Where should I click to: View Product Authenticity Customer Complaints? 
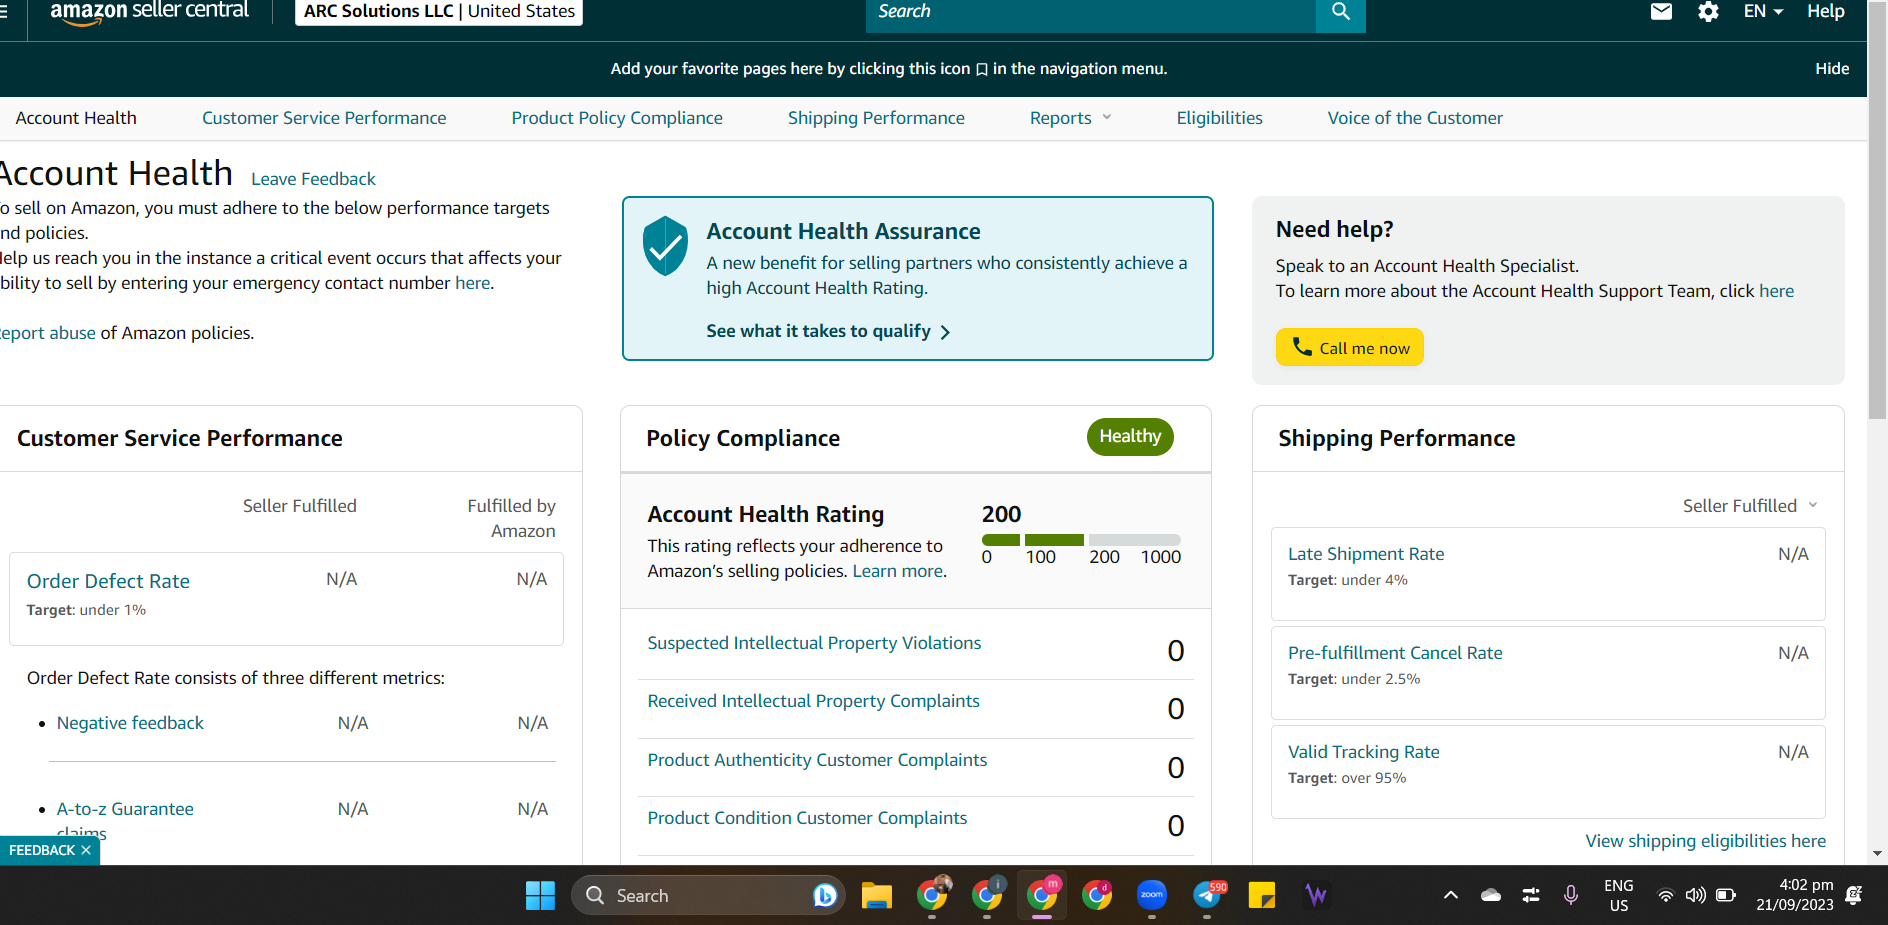tap(817, 760)
